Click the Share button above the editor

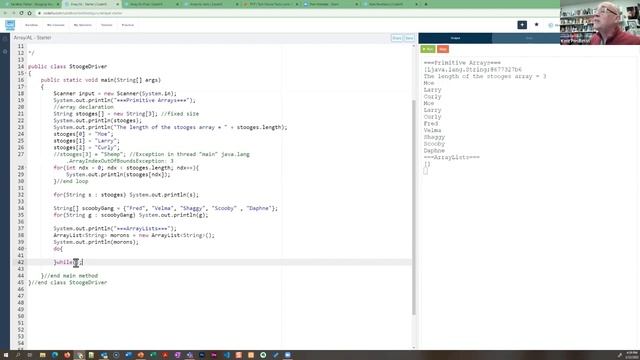click(397, 38)
